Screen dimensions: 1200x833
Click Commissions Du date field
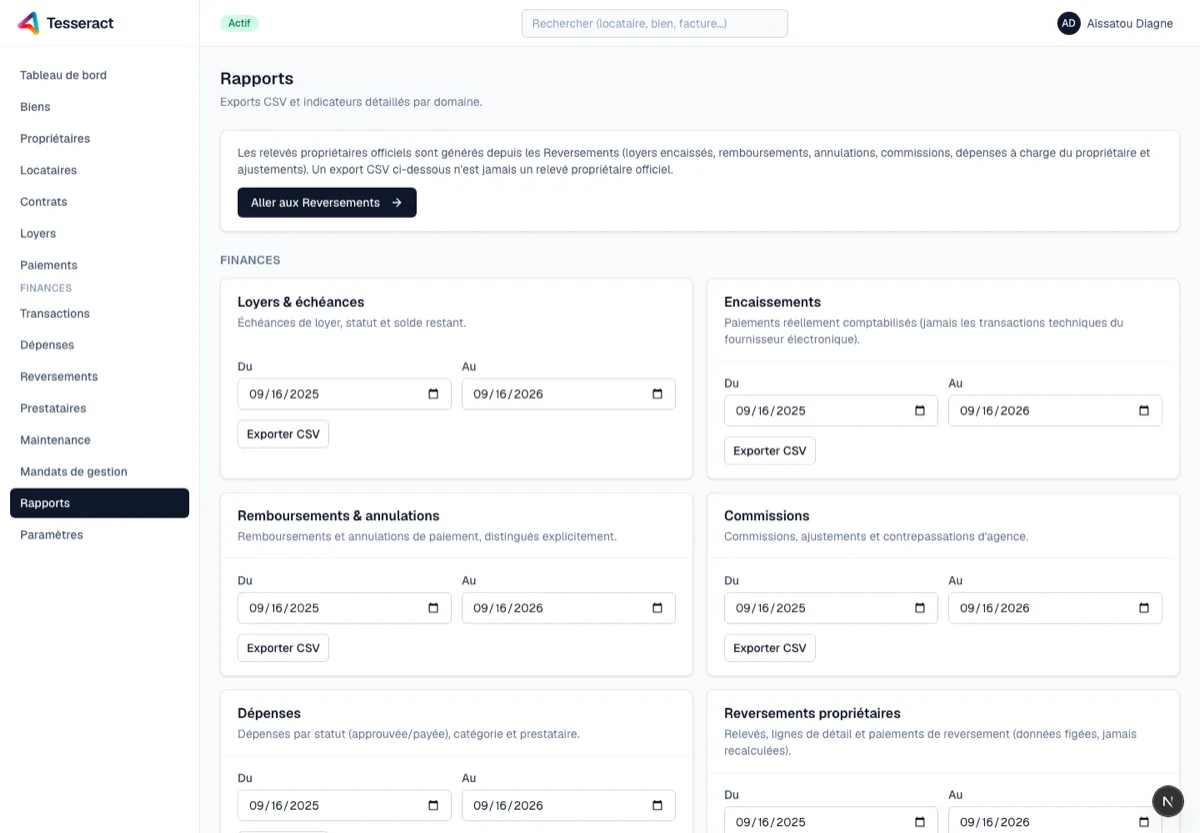[x=831, y=608]
